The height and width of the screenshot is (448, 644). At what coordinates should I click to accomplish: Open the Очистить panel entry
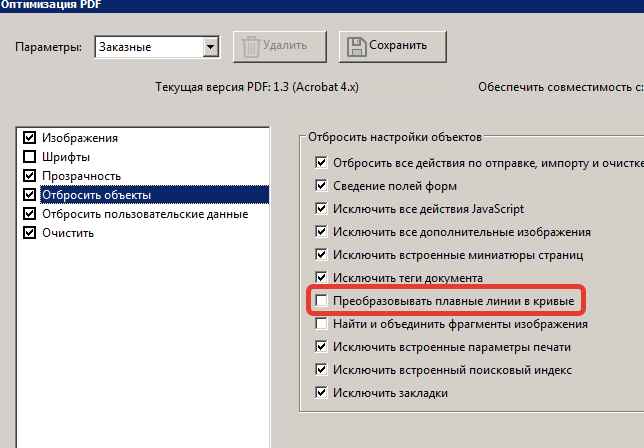[x=68, y=233]
